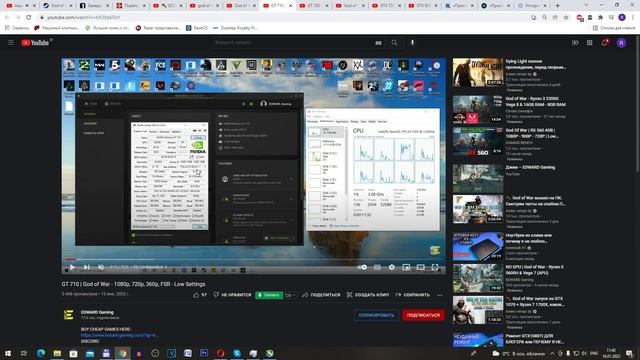The height and width of the screenshot is (360, 640).
Task: Click the 'СПОНСИРОВАТЬ' button
Action: (x=376, y=315)
